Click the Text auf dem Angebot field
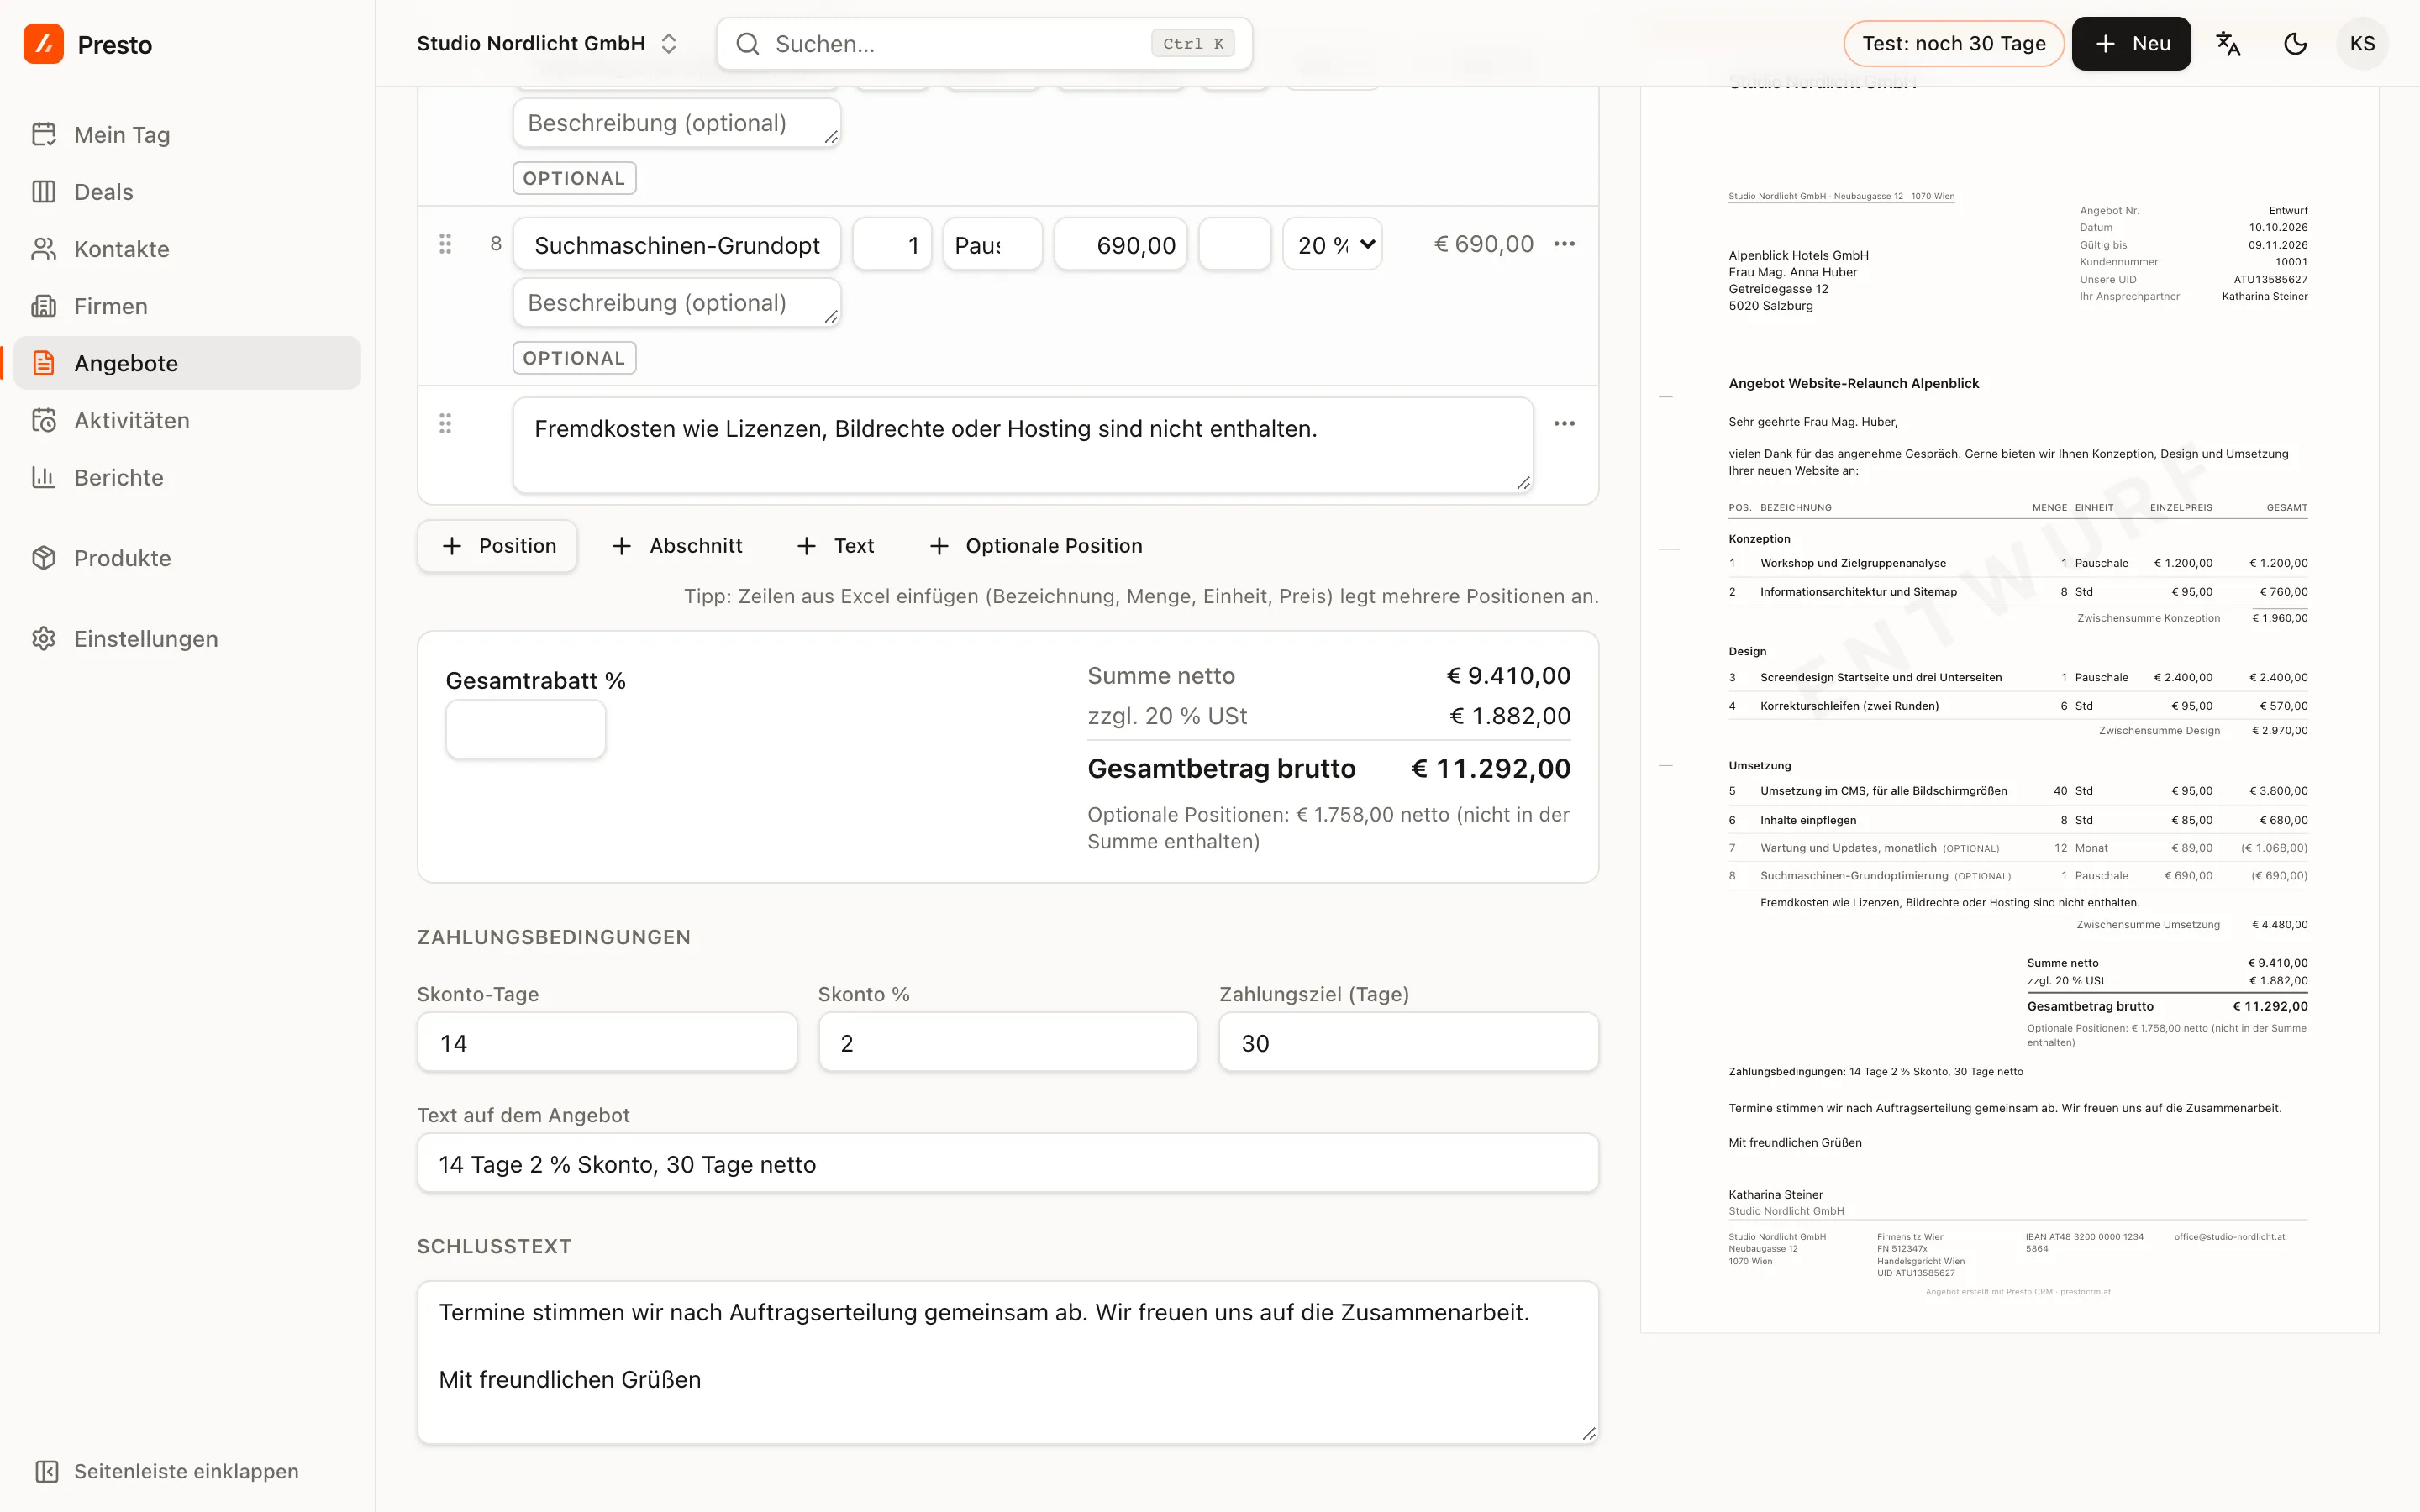Viewport: 2420px width, 1512px height. tap(1007, 1164)
